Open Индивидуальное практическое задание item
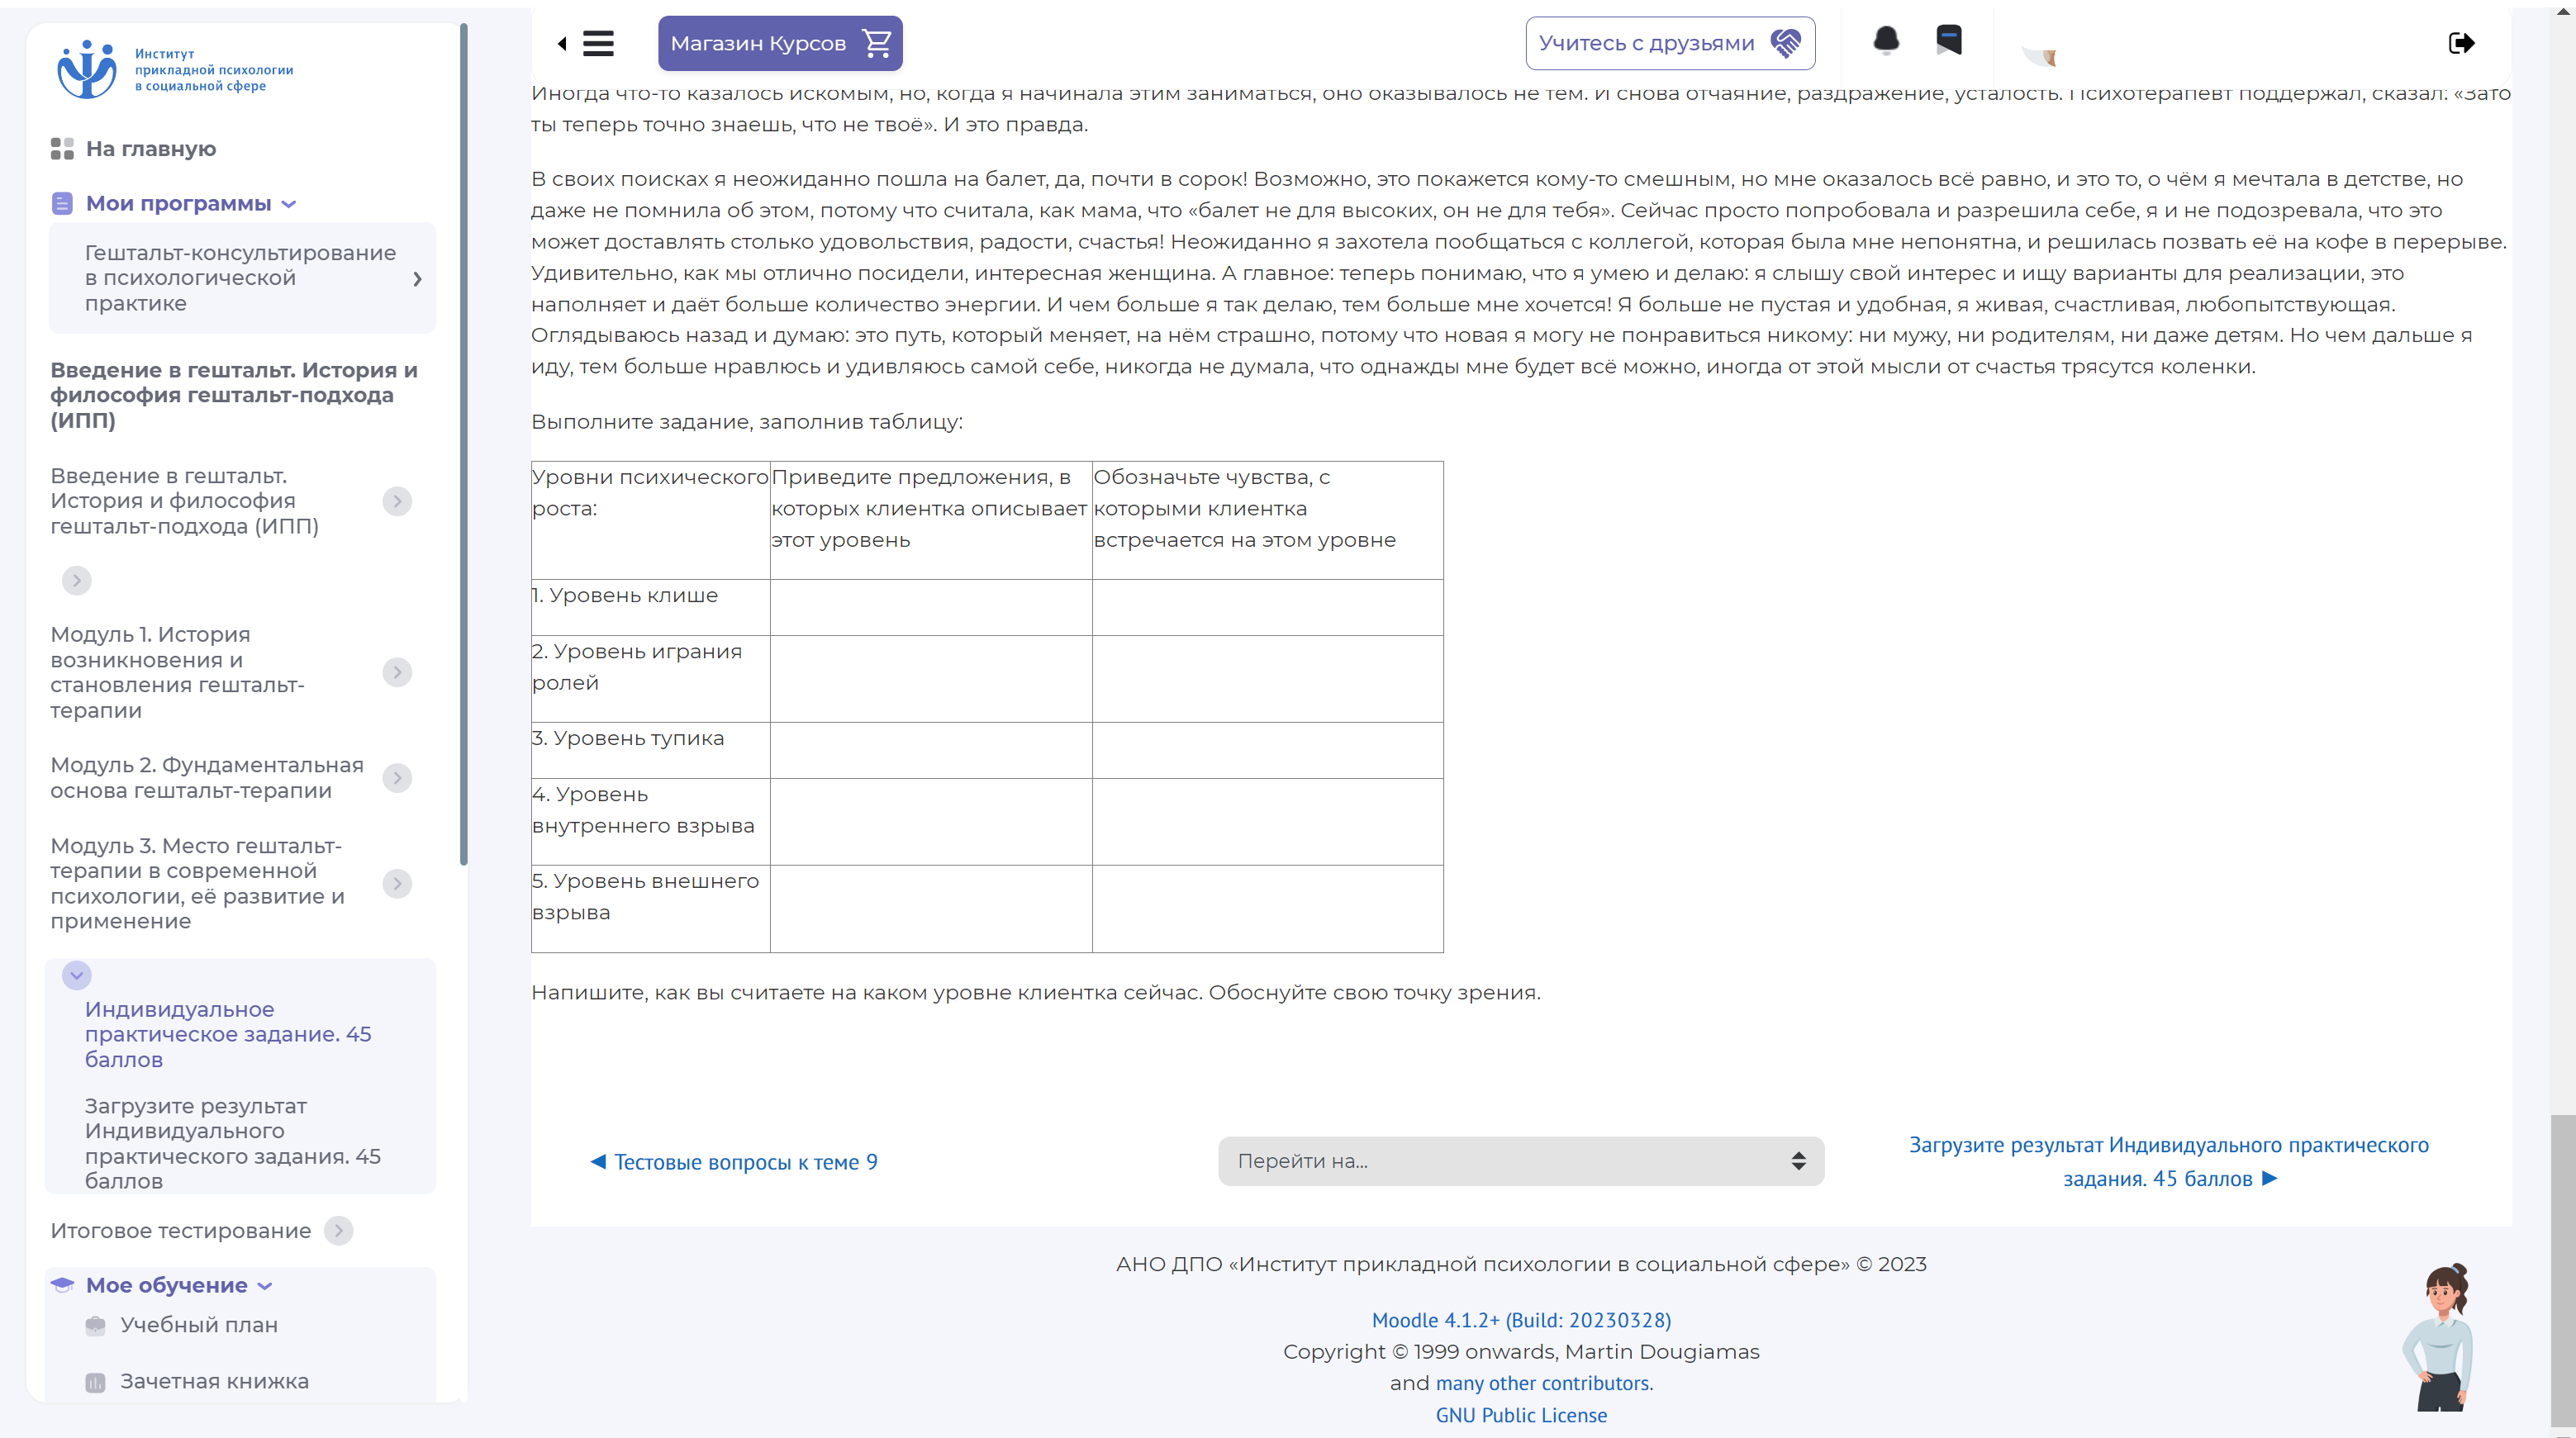This screenshot has width=2576, height=1438. click(x=228, y=1034)
